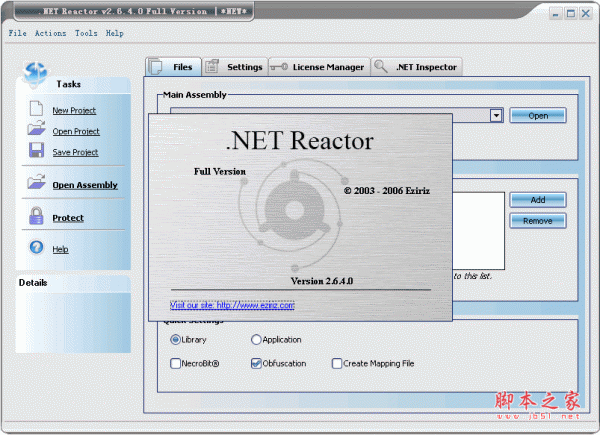Select the Application radio button
This screenshot has height=435, width=600.
pos(256,339)
